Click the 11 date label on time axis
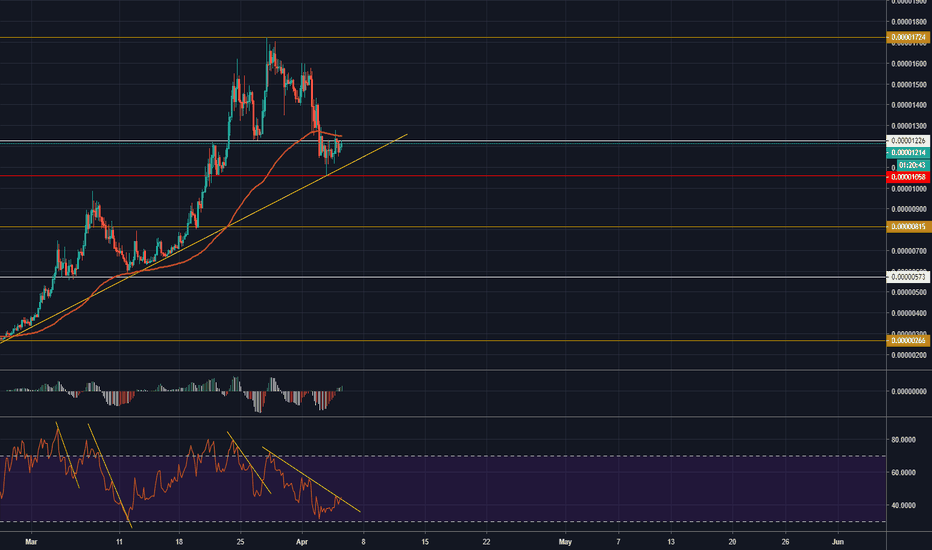Viewport: 932px width, 550px height. pyautogui.click(x=119, y=542)
